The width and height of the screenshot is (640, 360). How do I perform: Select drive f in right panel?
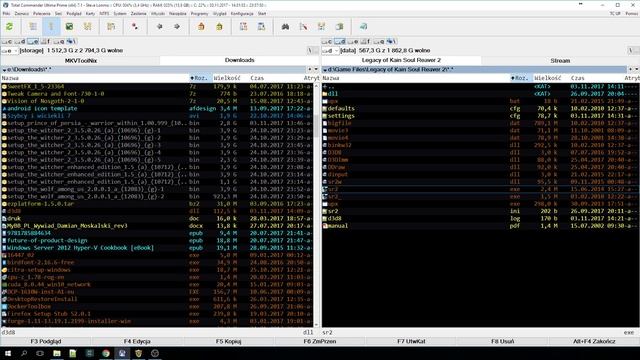(365, 41)
